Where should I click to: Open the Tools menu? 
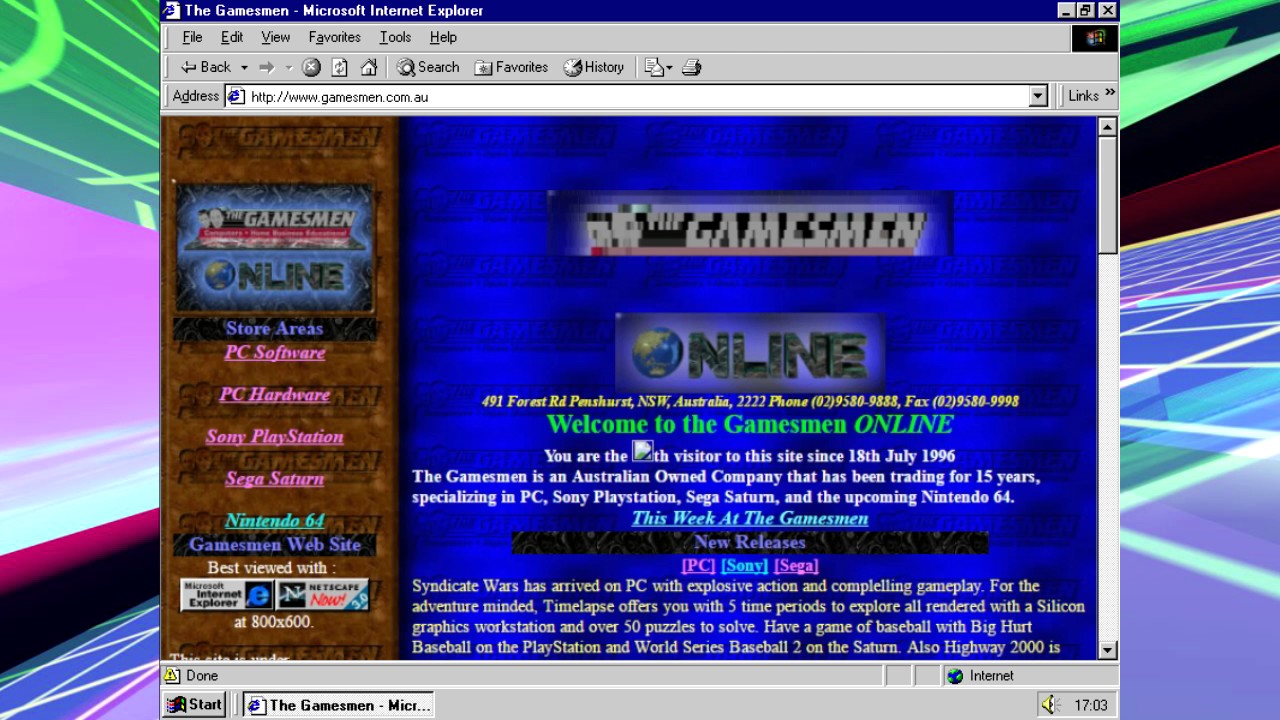[395, 37]
